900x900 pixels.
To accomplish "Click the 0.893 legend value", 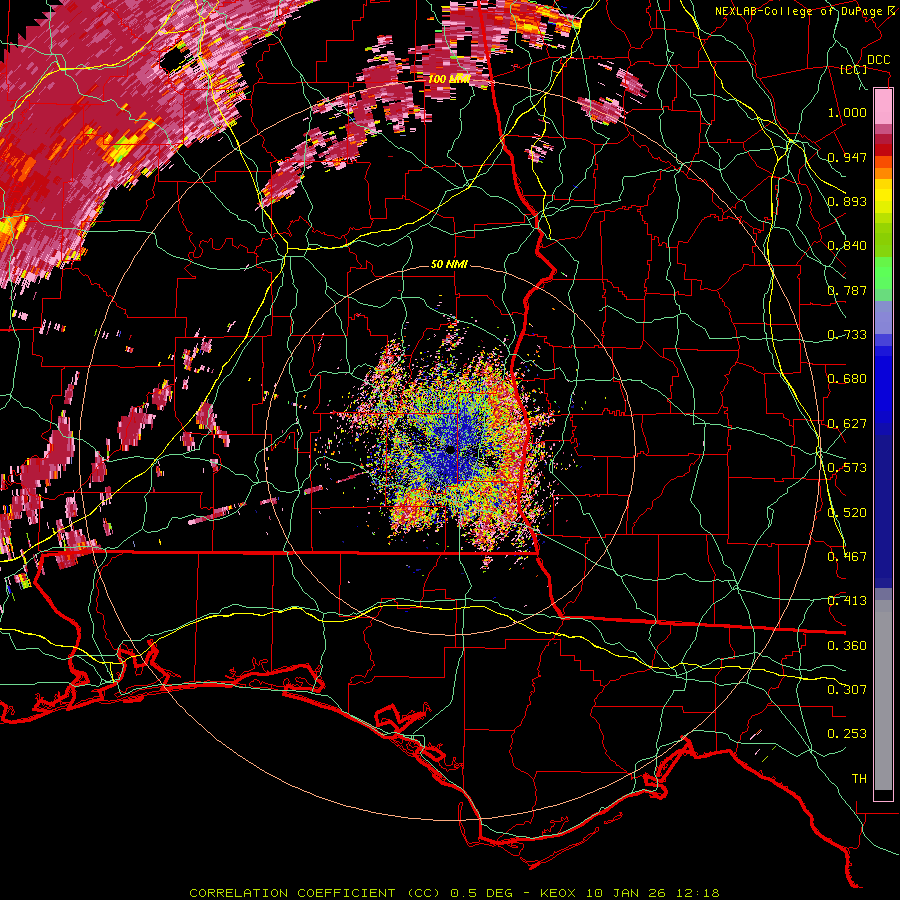I will click(847, 201).
